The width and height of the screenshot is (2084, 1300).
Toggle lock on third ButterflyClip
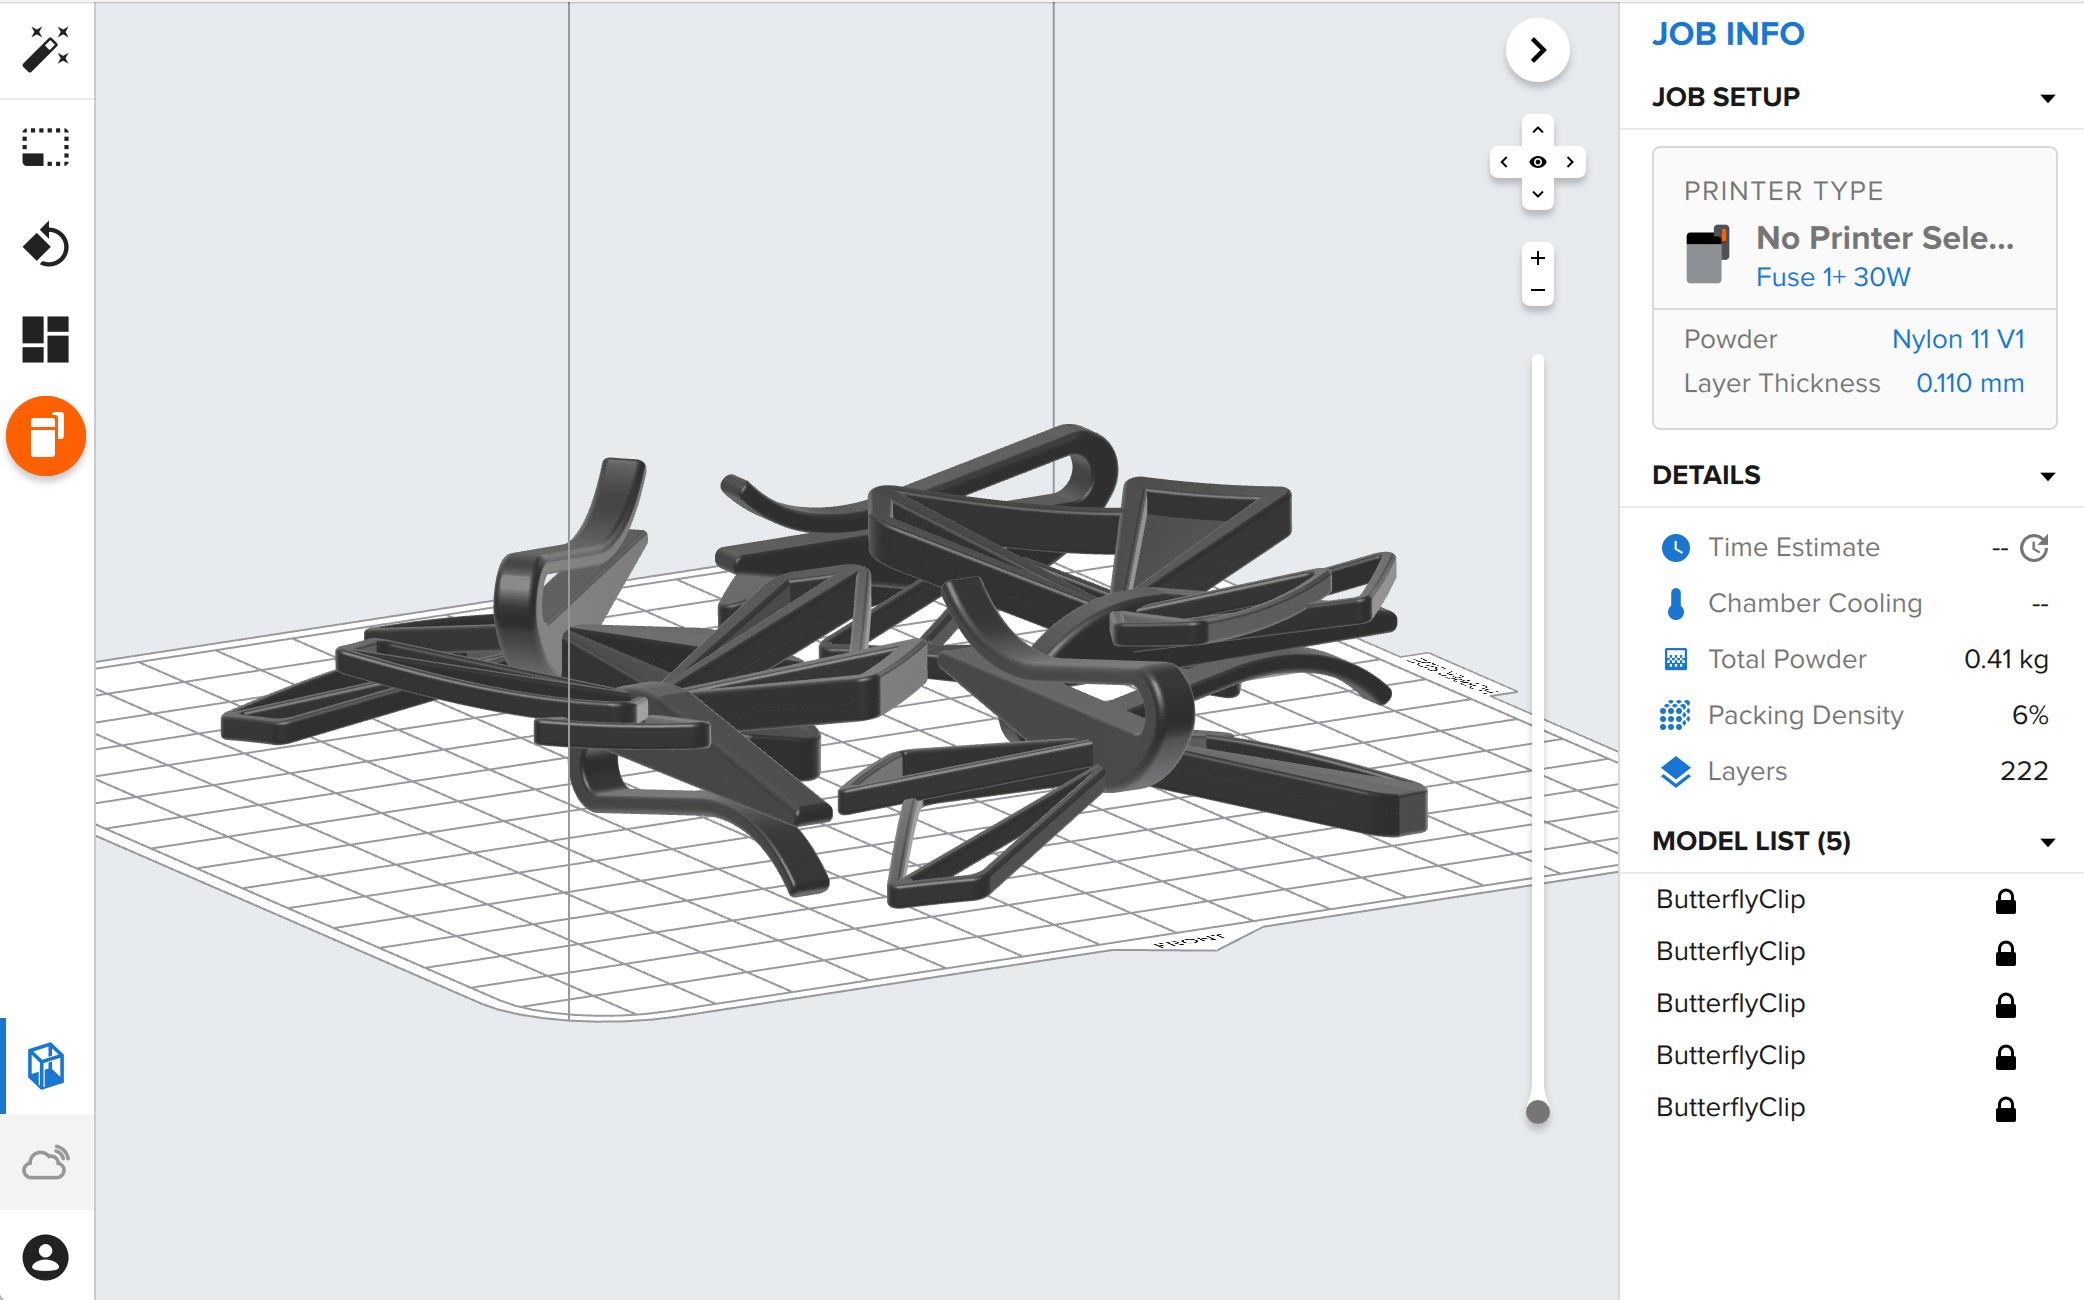[2005, 1005]
